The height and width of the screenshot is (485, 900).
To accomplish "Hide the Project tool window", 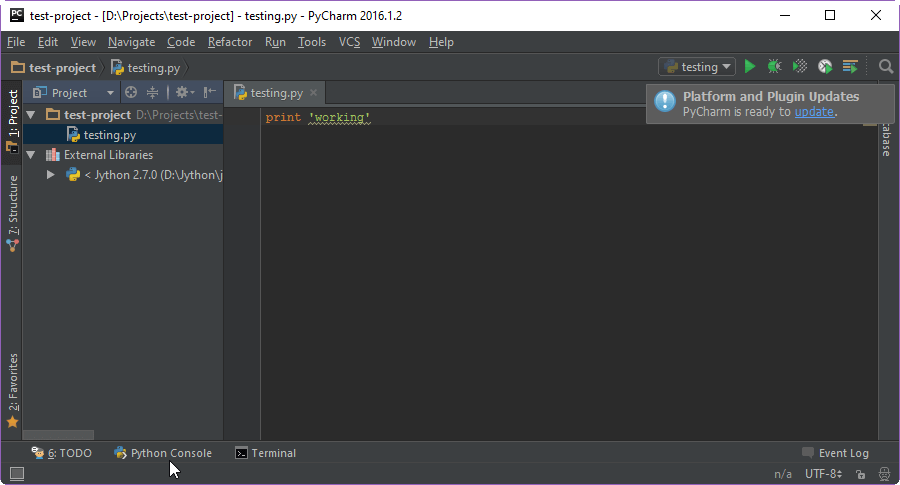I will (210, 92).
